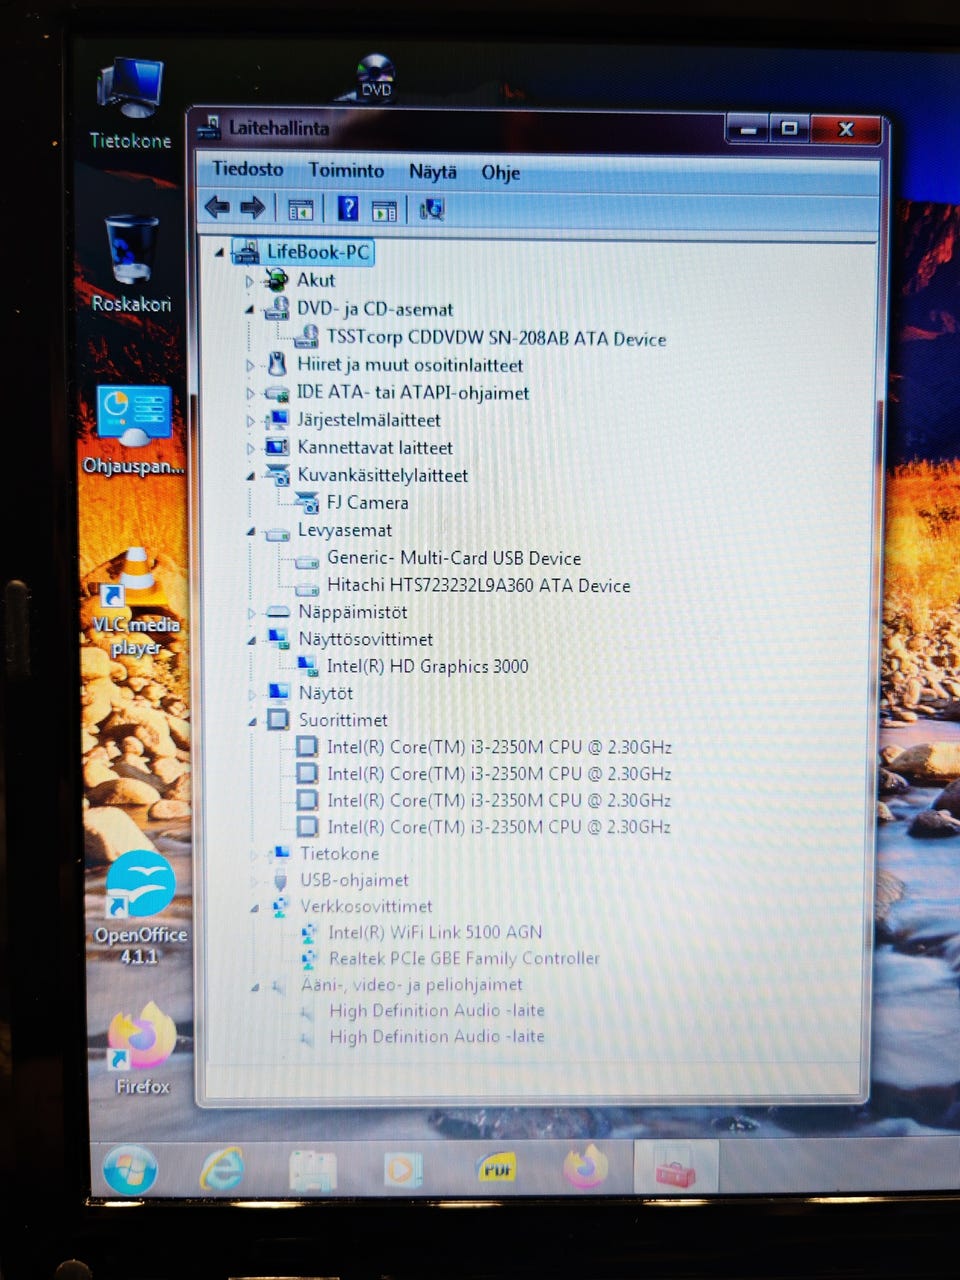Click the Firefox taskbar icon
This screenshot has width=960, height=1280.
coord(586,1166)
